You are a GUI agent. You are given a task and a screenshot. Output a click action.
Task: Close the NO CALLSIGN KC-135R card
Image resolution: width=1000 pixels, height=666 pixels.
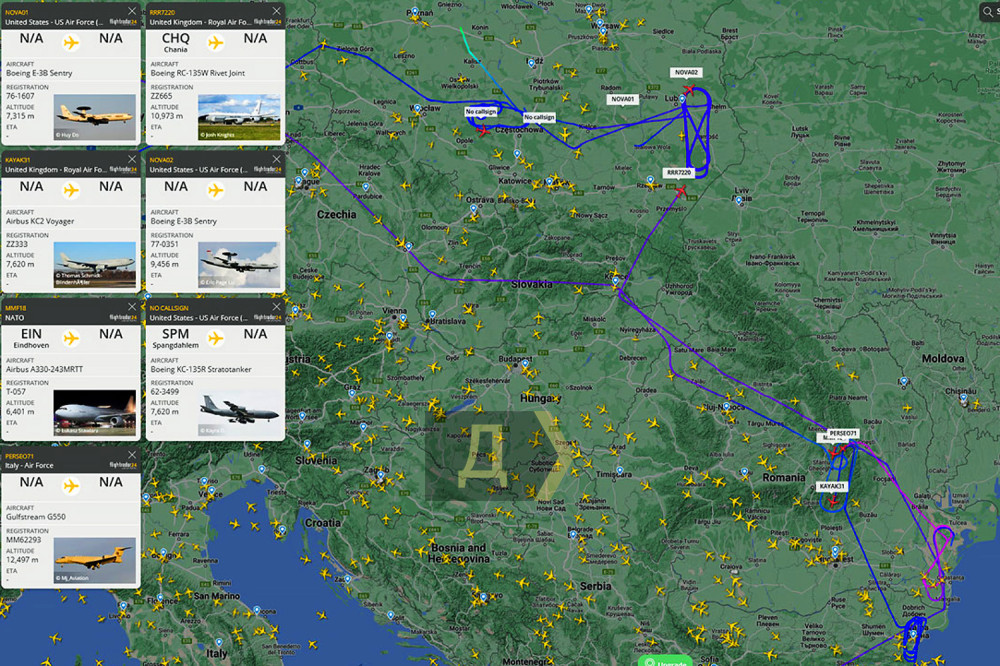click(x=277, y=308)
